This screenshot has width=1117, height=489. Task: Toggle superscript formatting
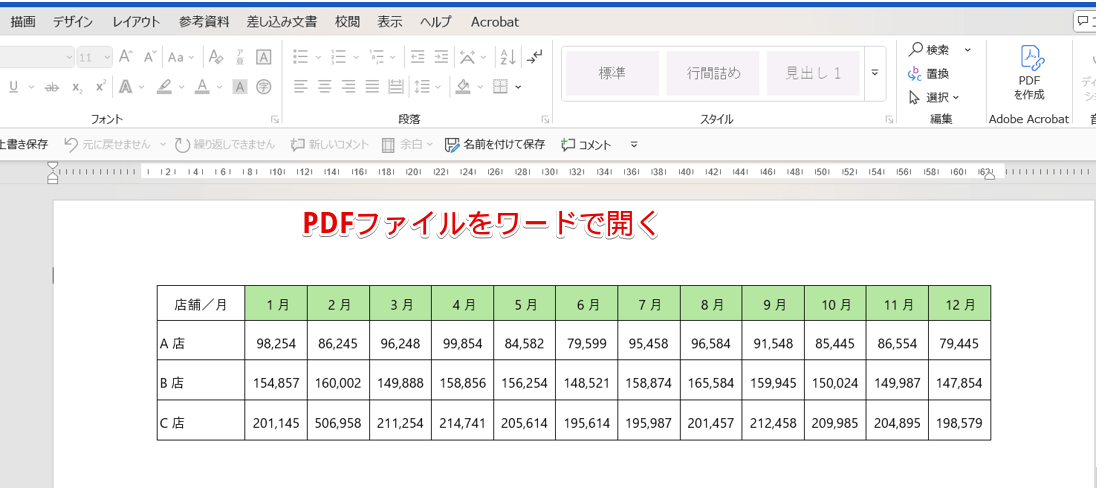tap(100, 87)
